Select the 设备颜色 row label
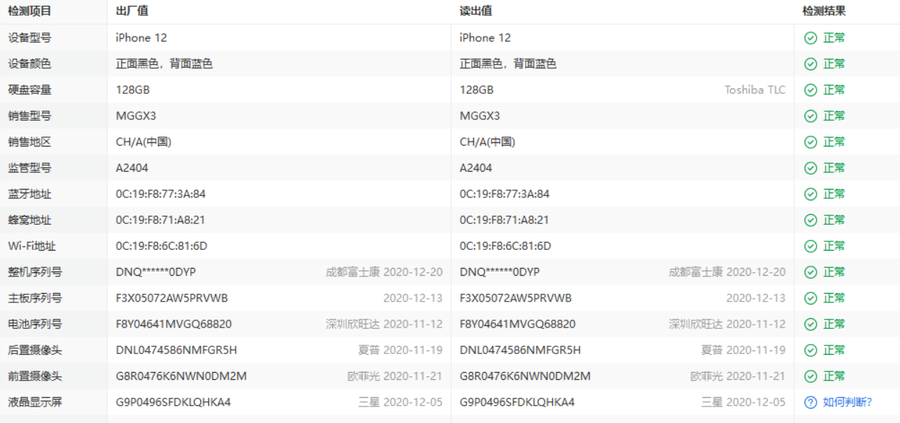 click(x=29, y=64)
